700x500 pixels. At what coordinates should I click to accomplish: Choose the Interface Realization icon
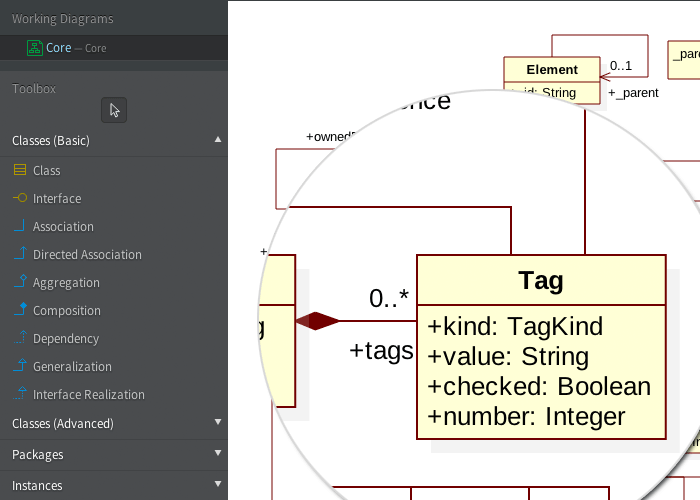[20, 395]
